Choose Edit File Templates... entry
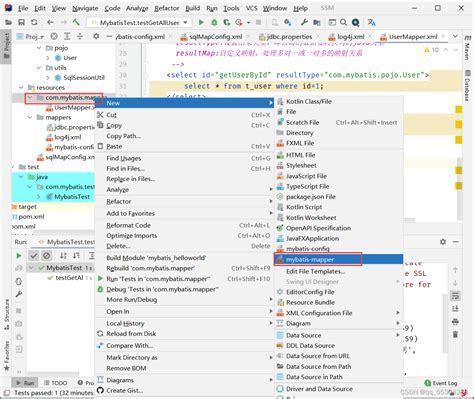This screenshot has width=474, height=399. point(316,271)
